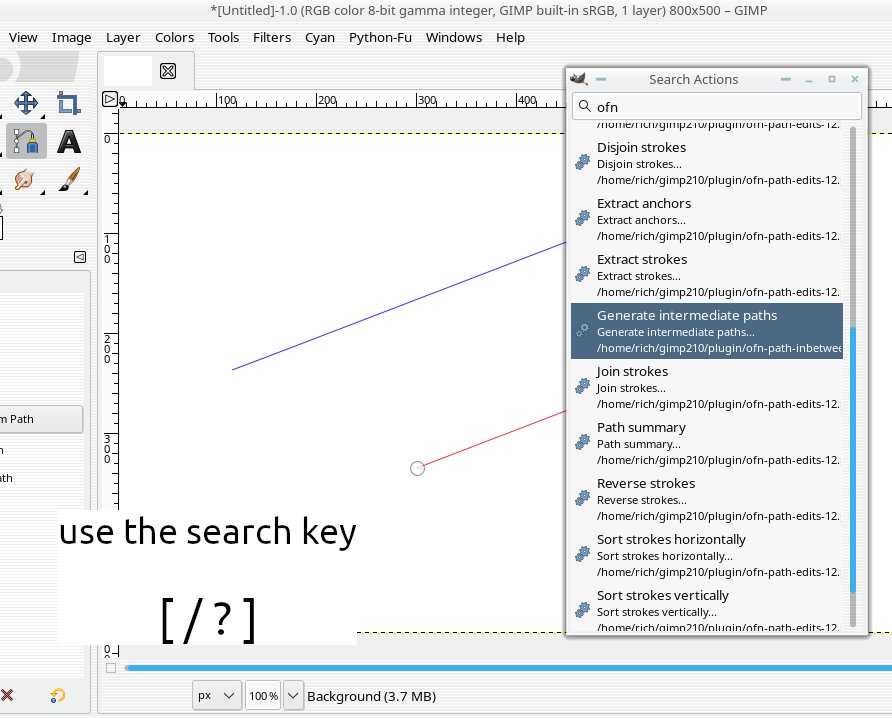Image resolution: width=892 pixels, height=718 pixels.
Task: Select Disjoin strokes action
Action: 707,163
